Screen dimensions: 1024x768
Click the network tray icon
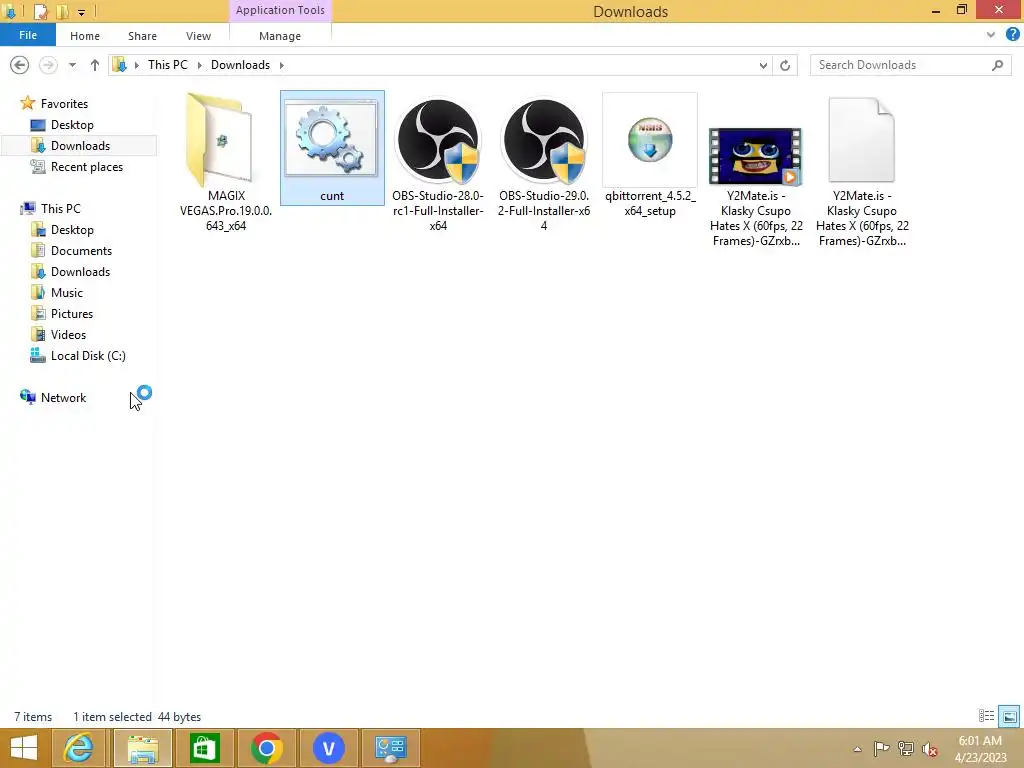tap(906, 749)
